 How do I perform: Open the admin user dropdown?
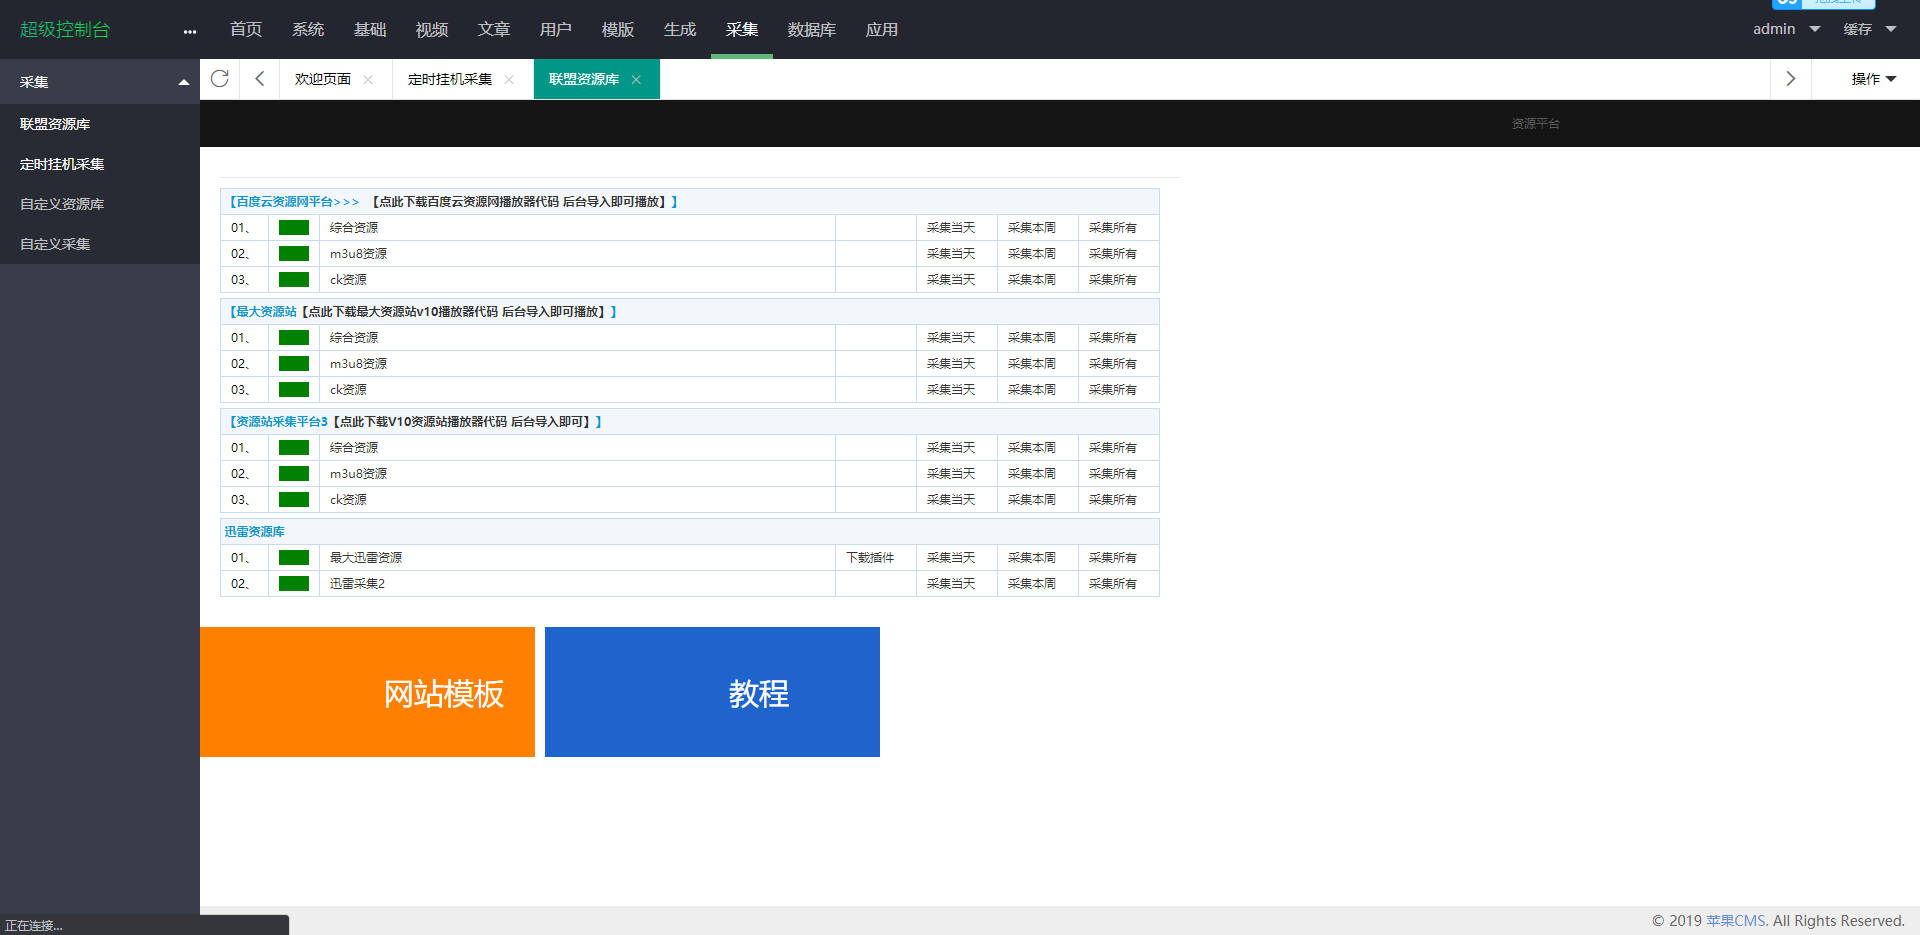[x=1786, y=29]
